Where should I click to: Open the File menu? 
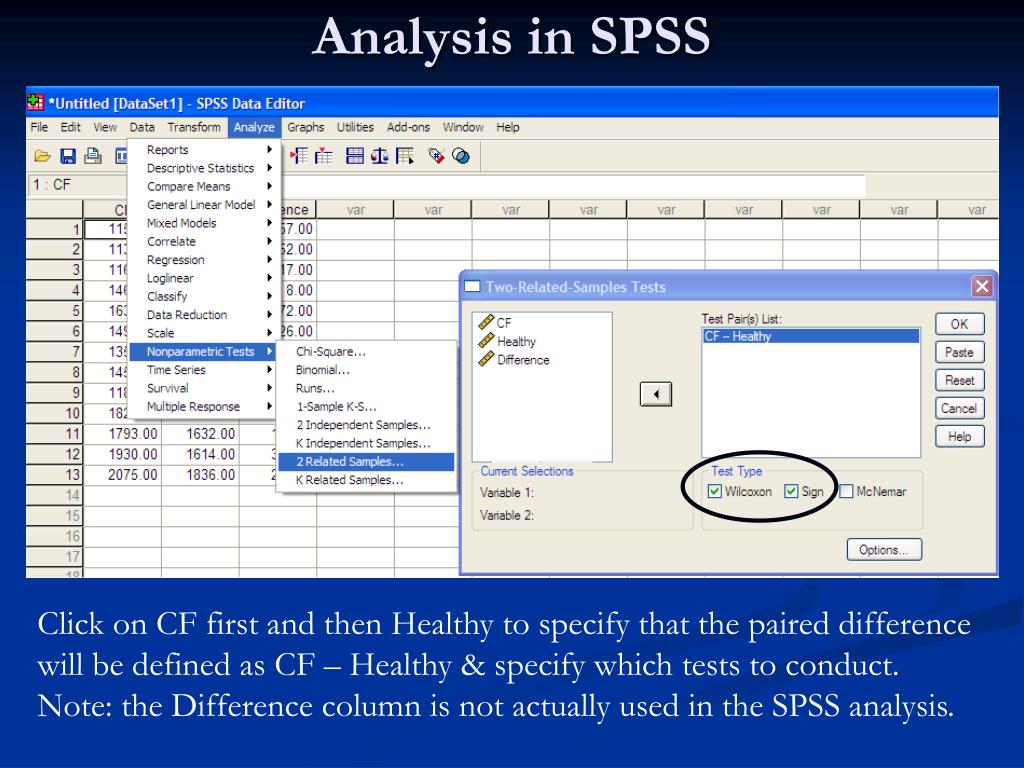click(39, 127)
